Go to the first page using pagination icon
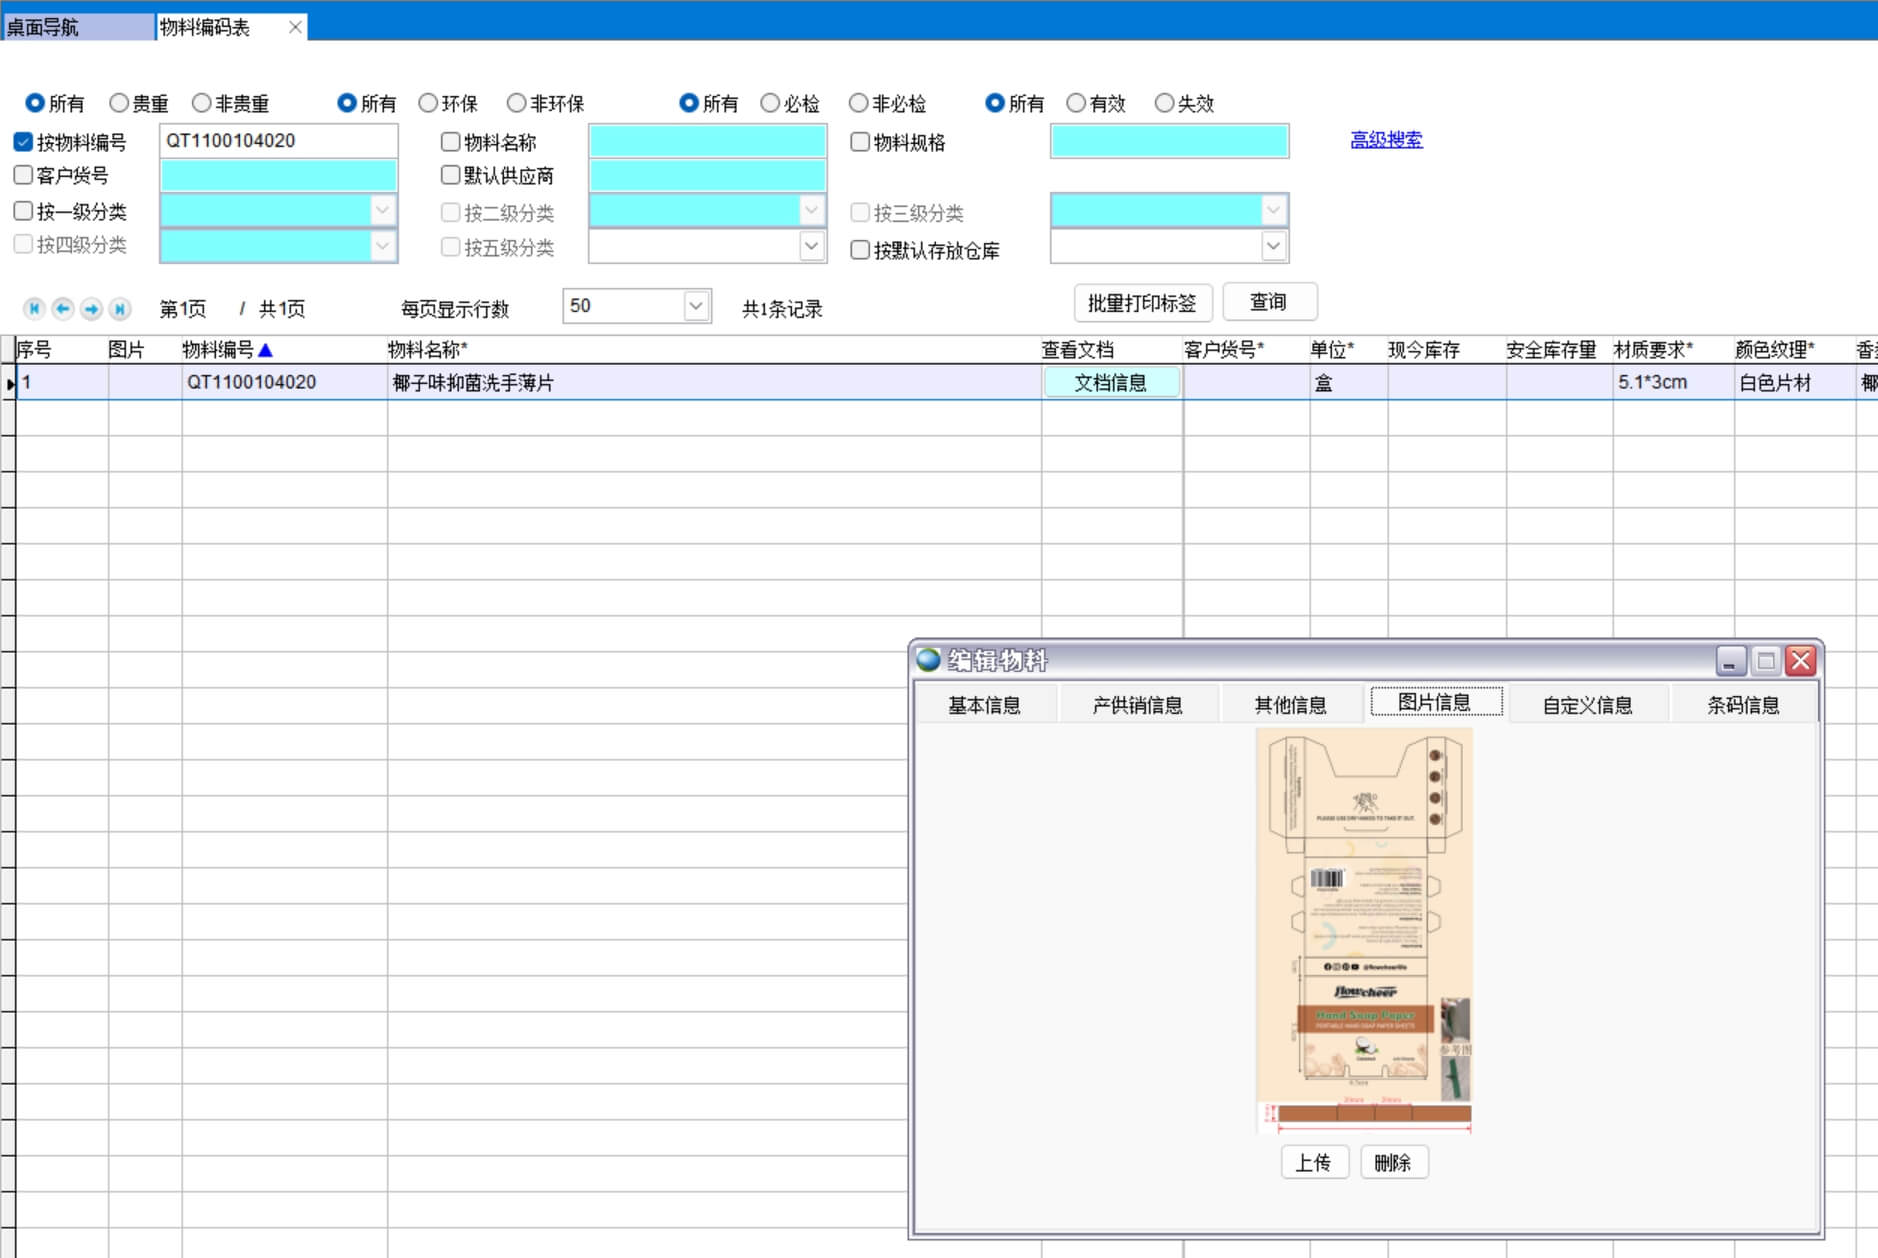 click(x=34, y=309)
